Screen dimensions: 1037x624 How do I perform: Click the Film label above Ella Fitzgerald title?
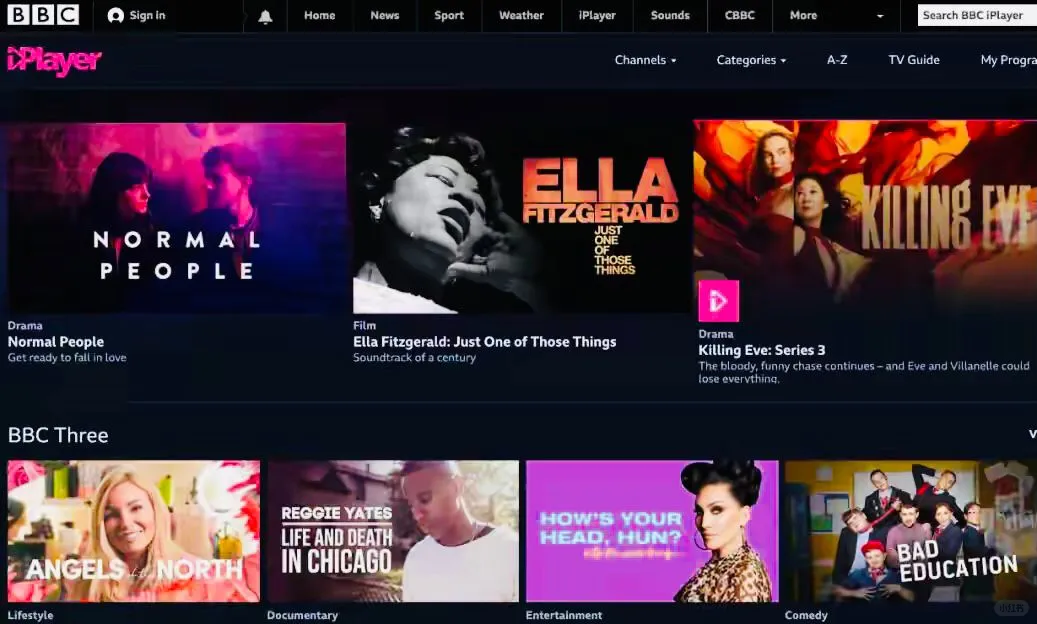tap(364, 325)
